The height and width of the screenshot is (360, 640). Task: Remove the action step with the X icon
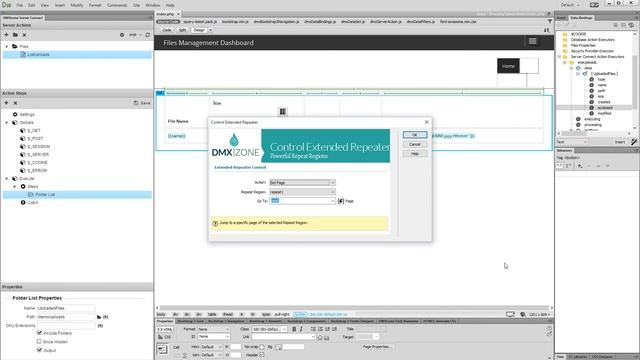pos(15,103)
